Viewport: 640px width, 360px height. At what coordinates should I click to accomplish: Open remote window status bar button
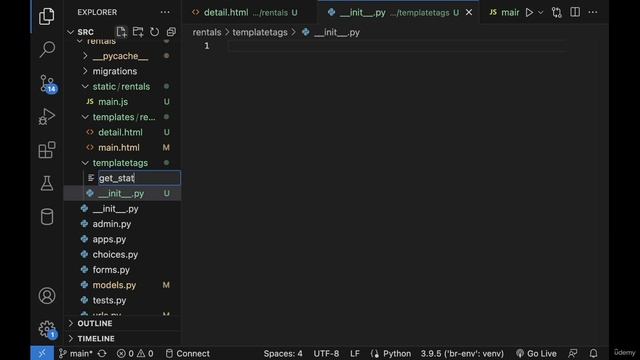pyautogui.click(x=42, y=353)
